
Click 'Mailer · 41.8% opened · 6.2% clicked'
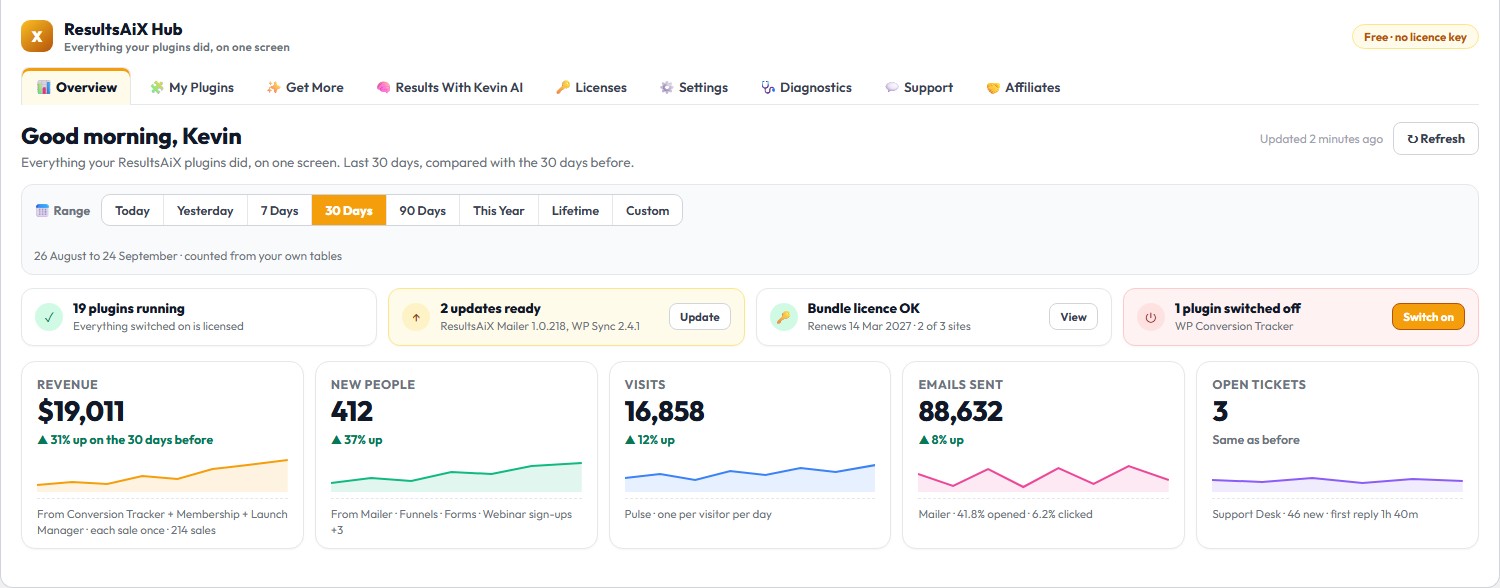pyautogui.click(x=1005, y=515)
